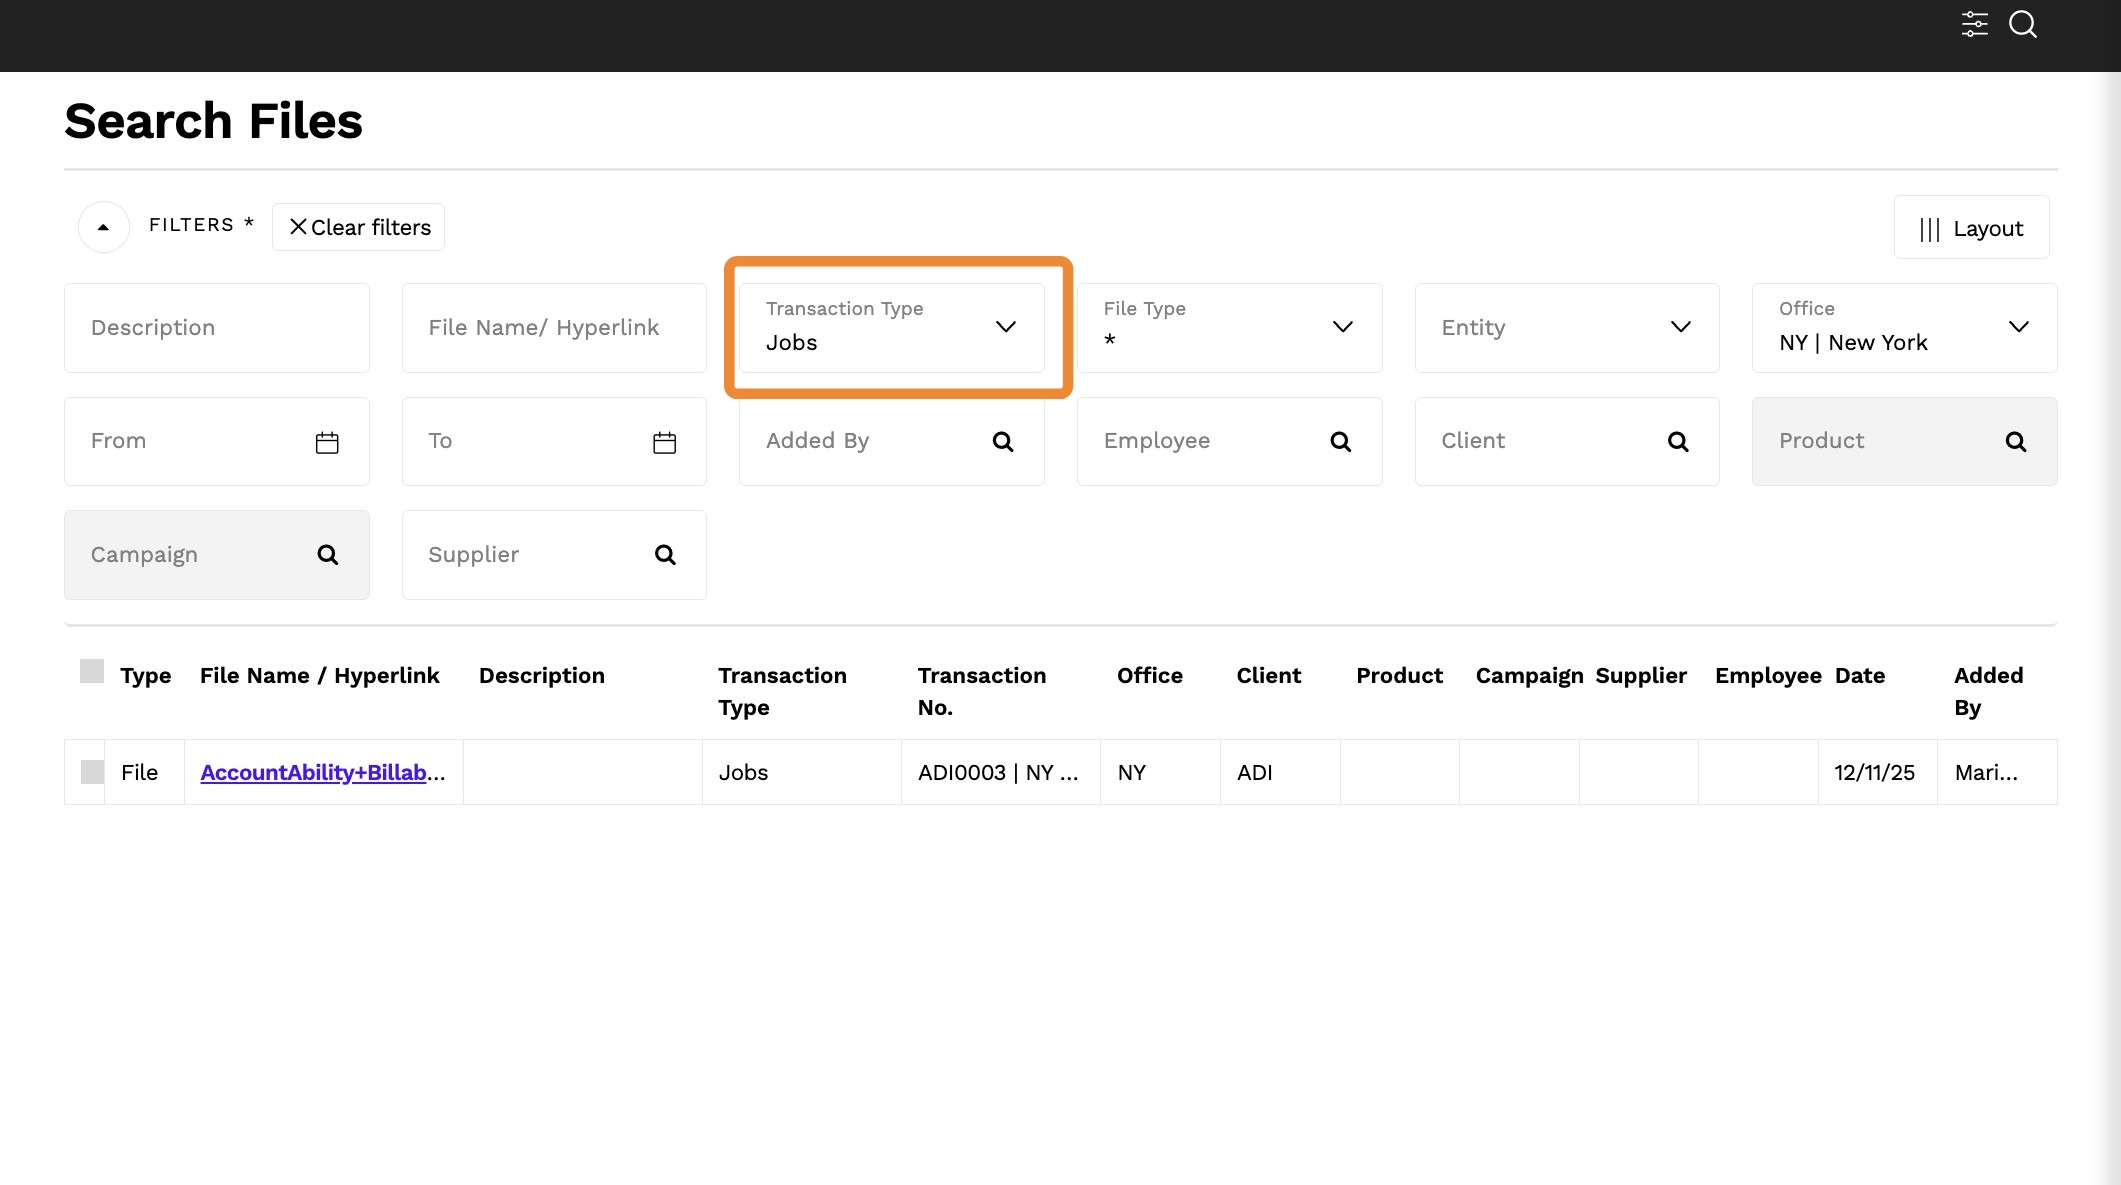The width and height of the screenshot is (2121, 1185).
Task: Tick the select-all checkbox in table header
Action: tap(92, 672)
